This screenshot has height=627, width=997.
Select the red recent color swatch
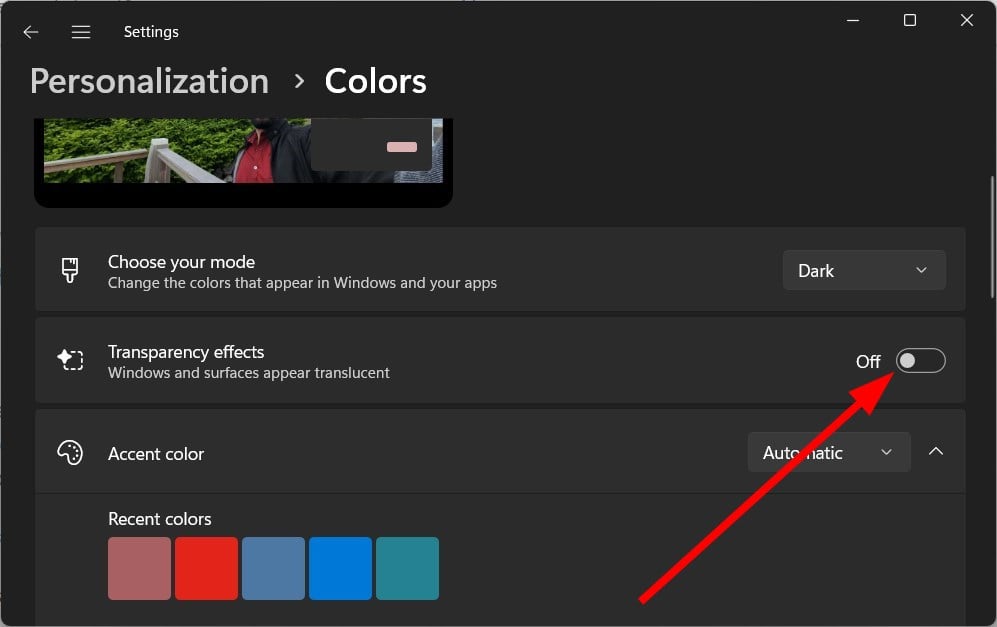pos(206,568)
